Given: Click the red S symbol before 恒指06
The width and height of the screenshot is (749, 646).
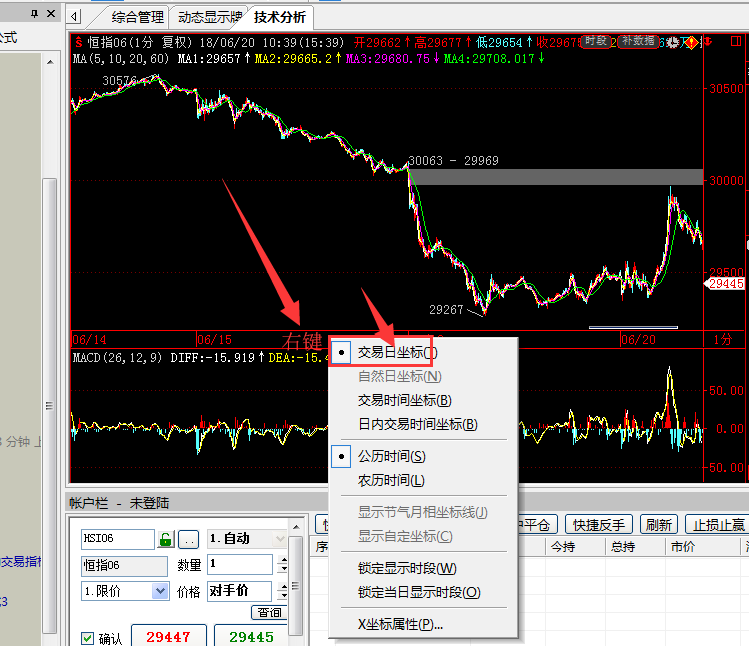Looking at the screenshot, I should tap(79, 43).
